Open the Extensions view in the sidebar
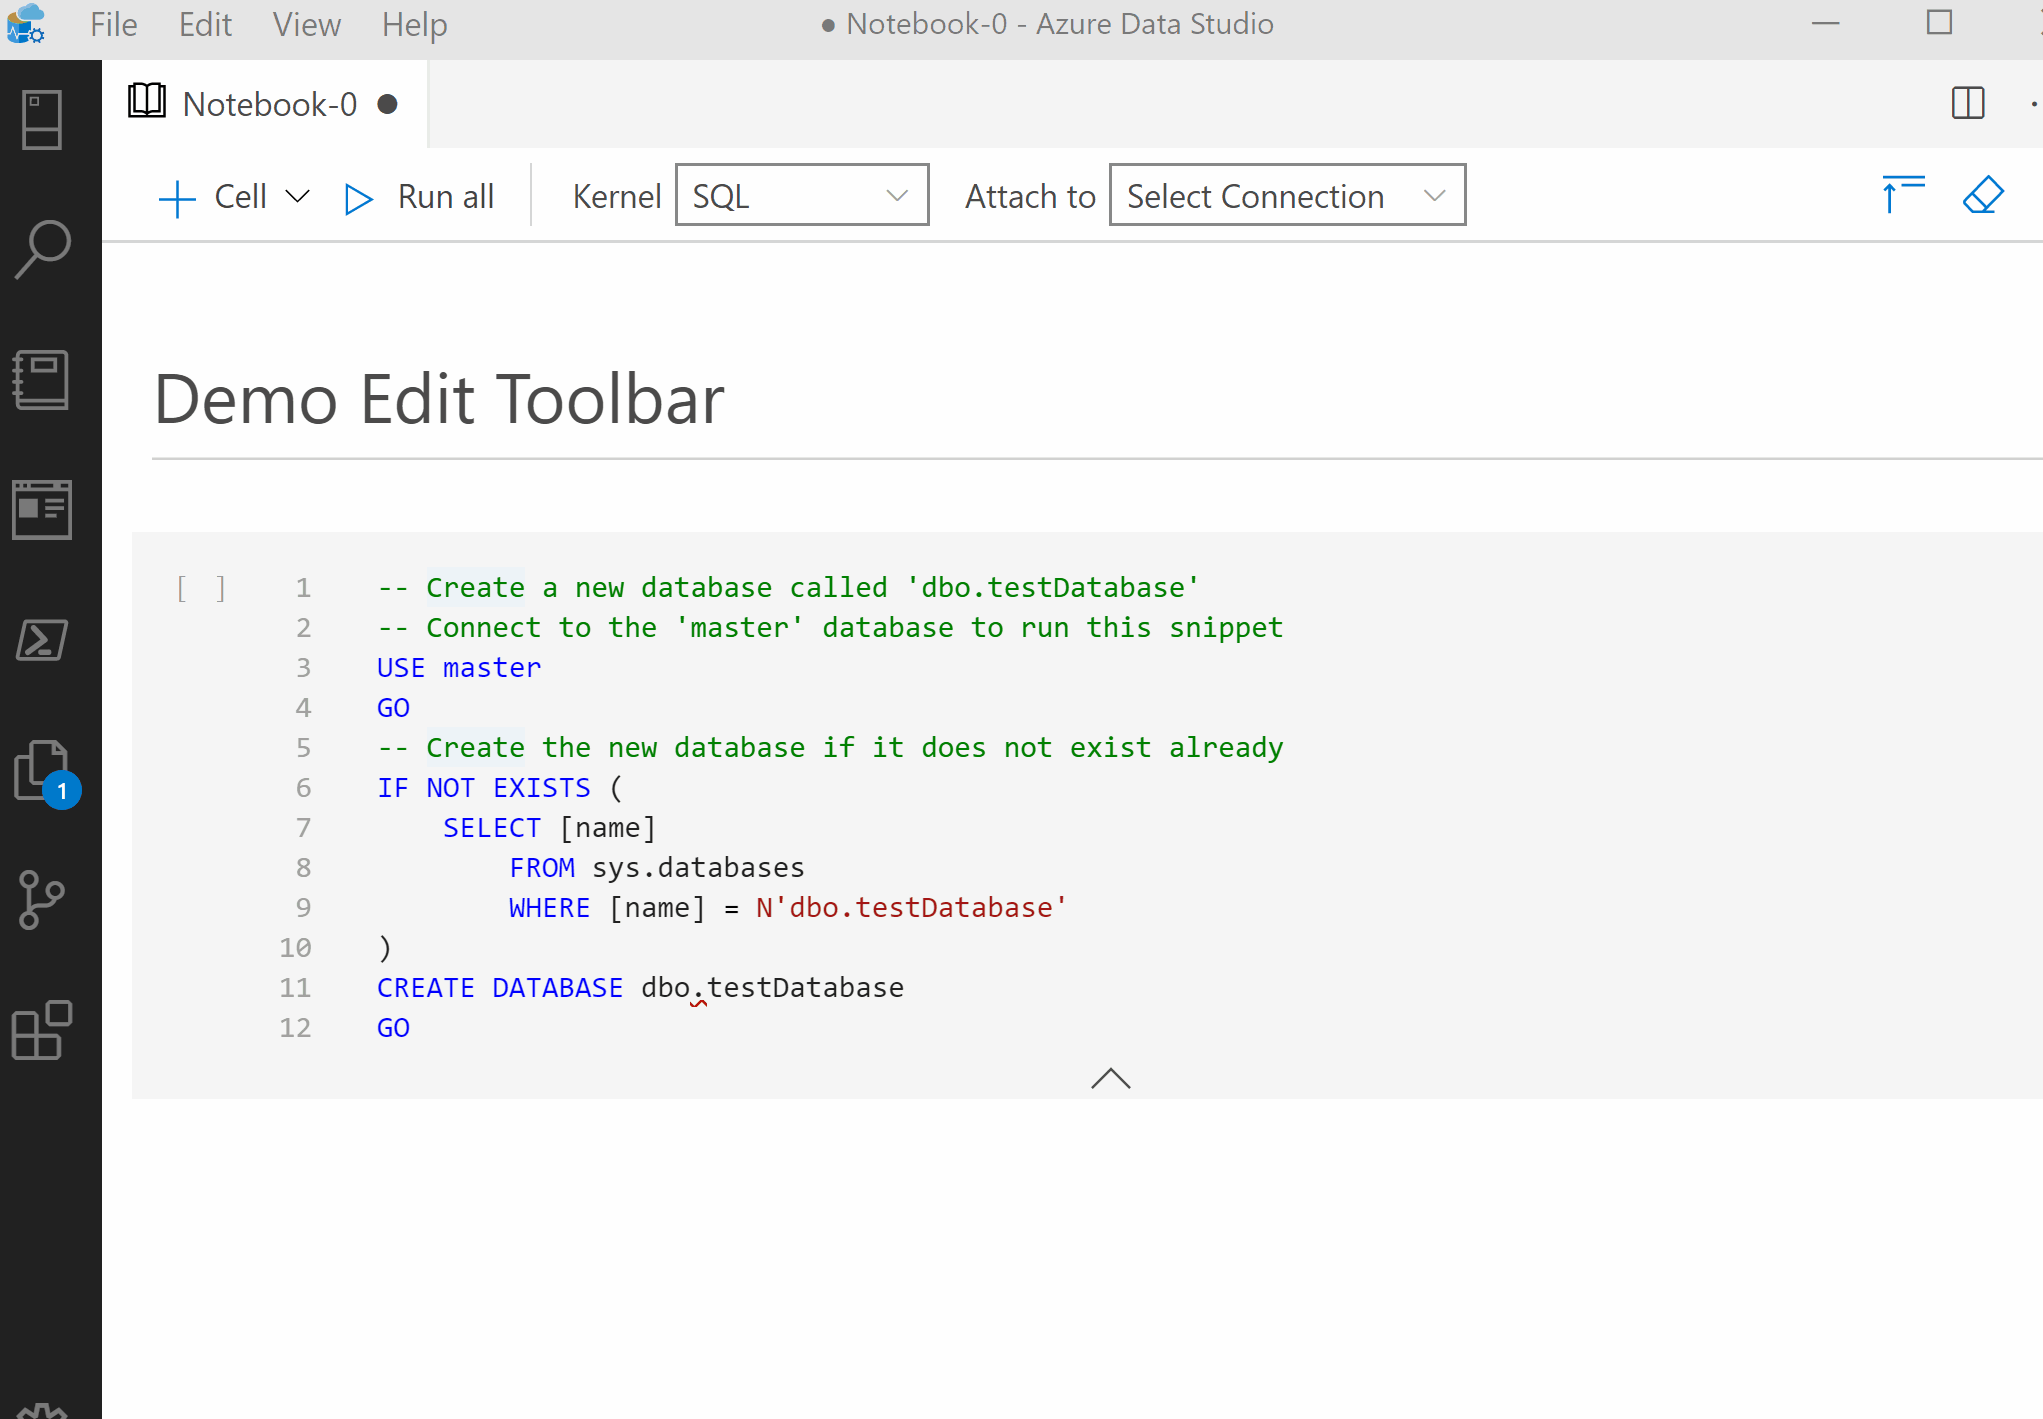 [x=42, y=1031]
